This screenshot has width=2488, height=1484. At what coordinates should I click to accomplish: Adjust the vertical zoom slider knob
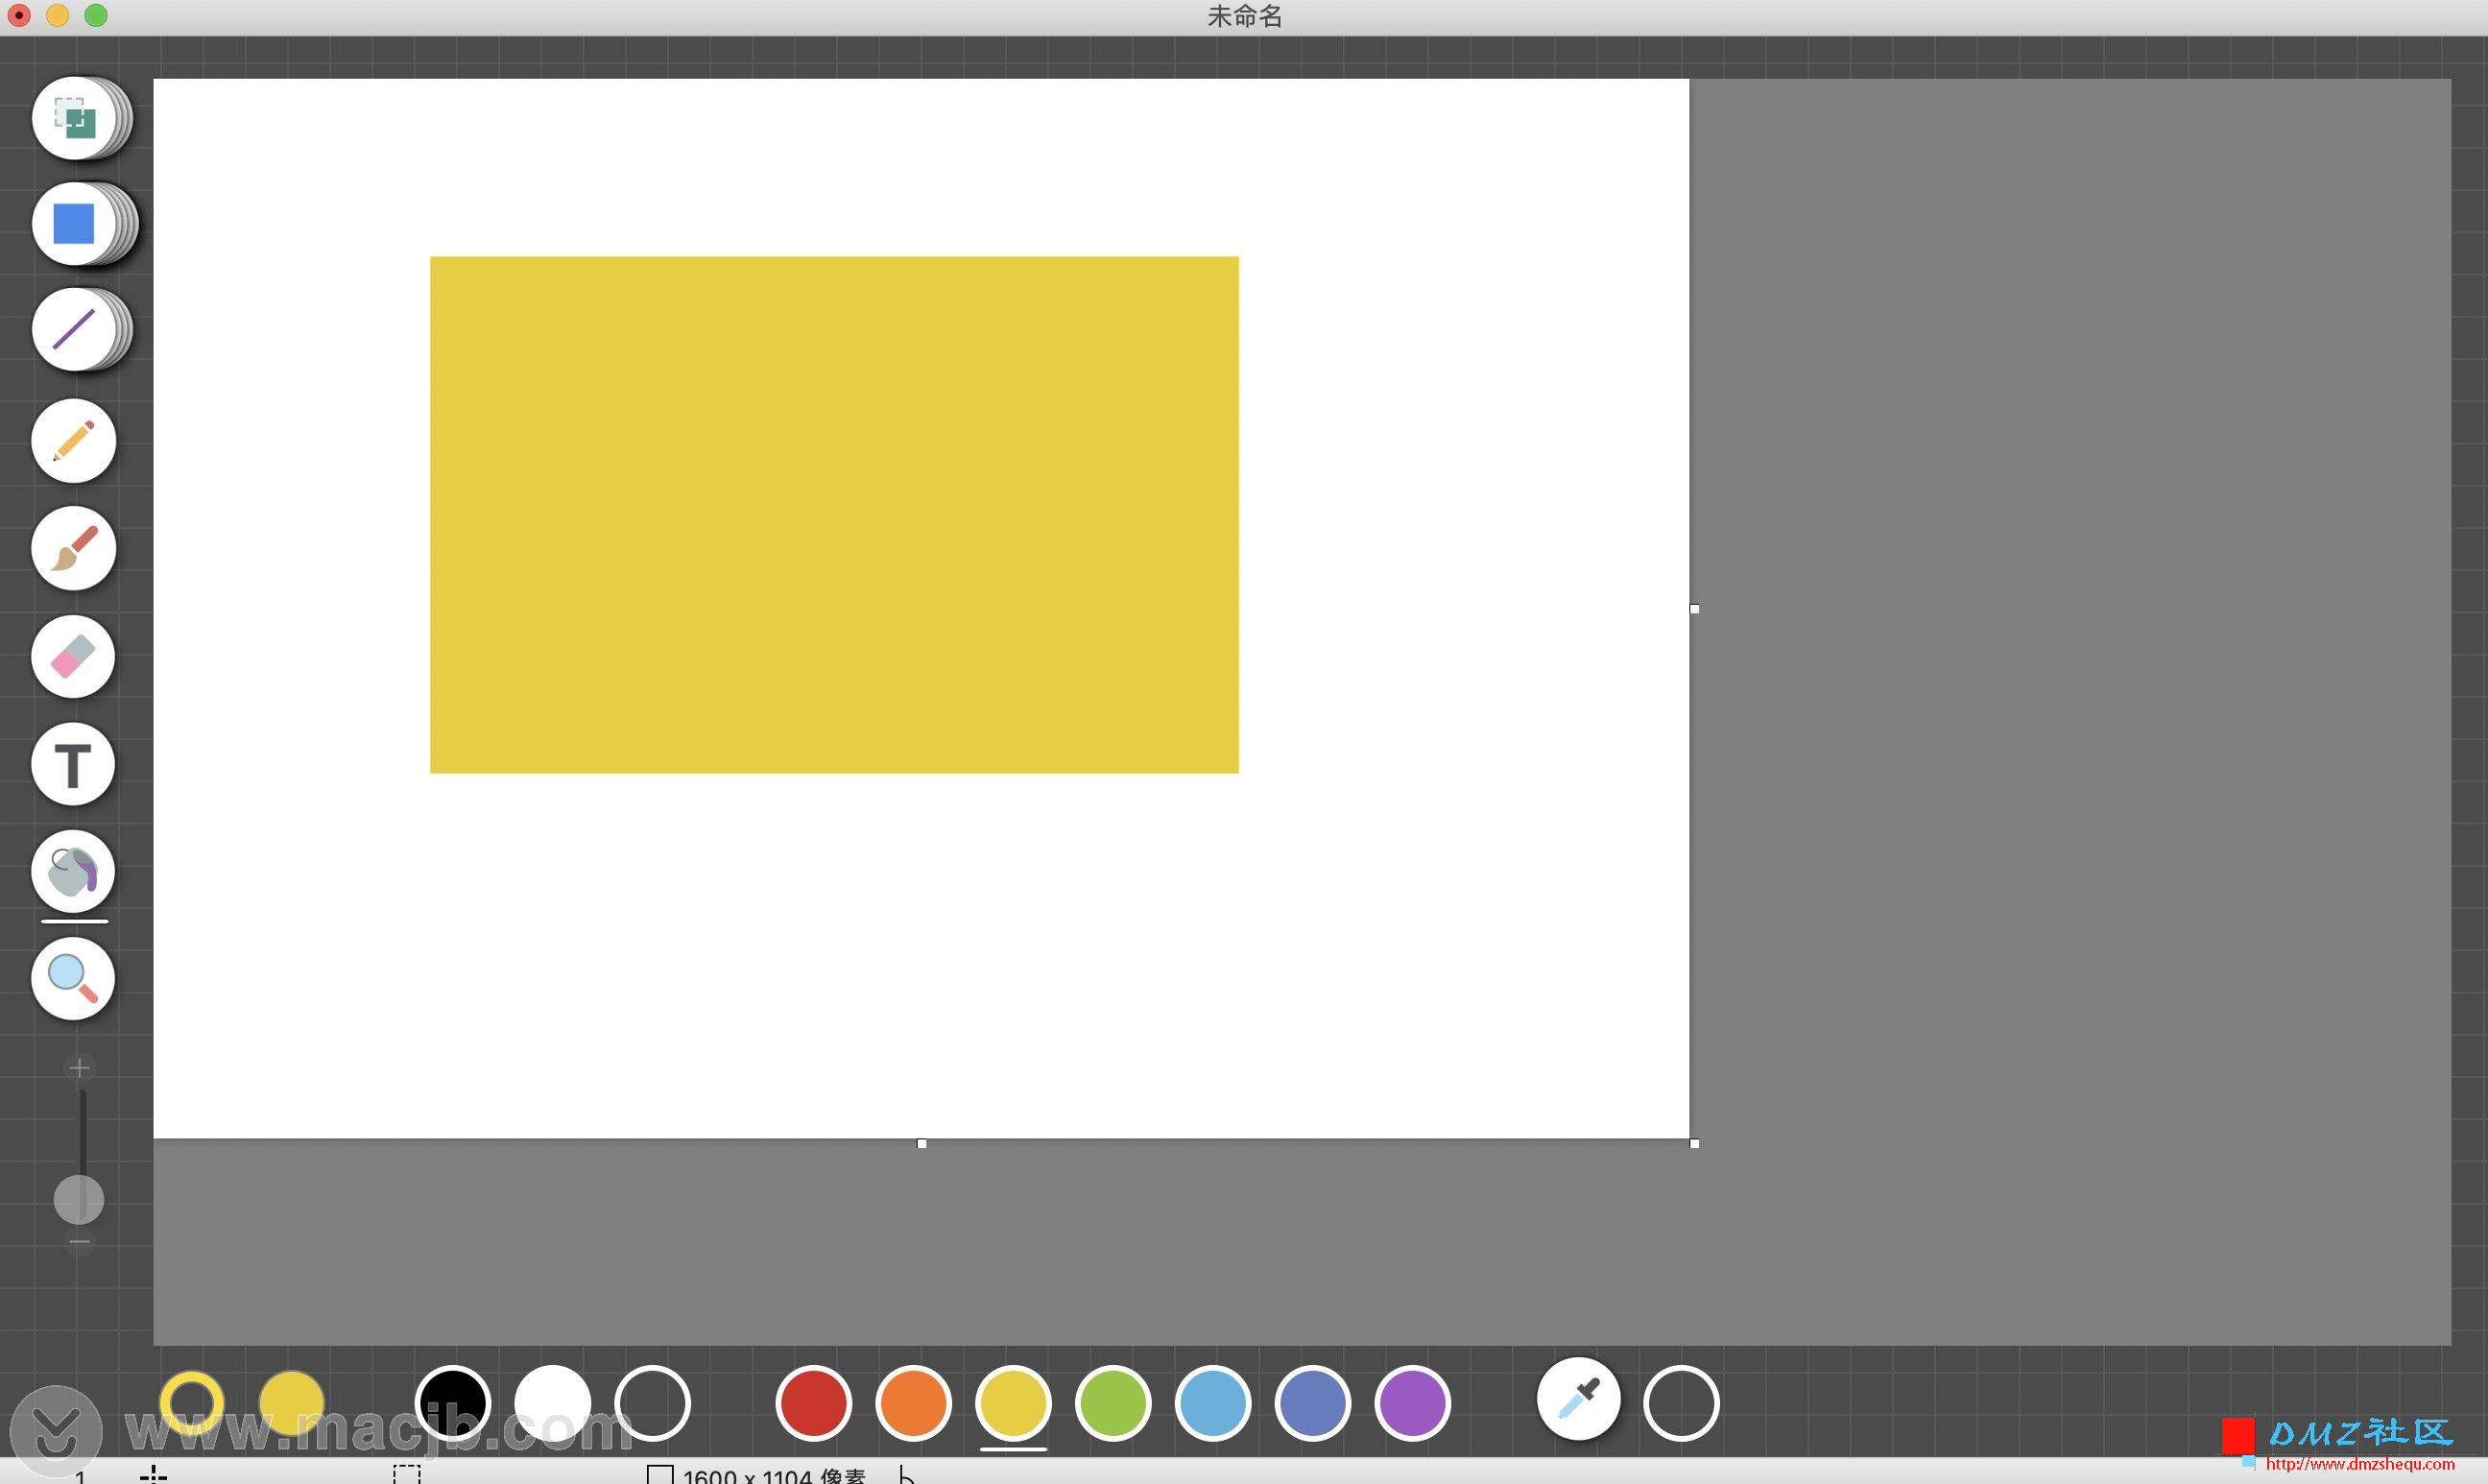(79, 1200)
